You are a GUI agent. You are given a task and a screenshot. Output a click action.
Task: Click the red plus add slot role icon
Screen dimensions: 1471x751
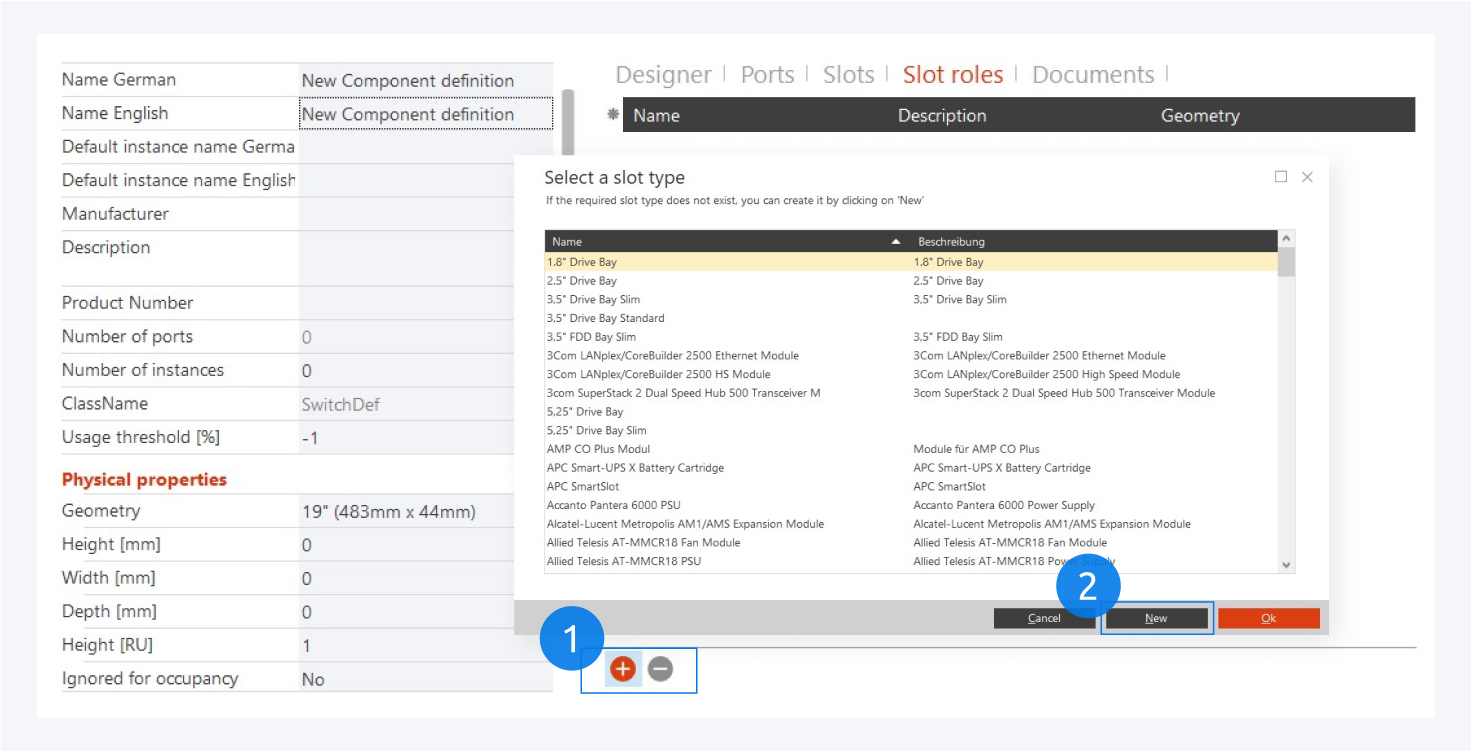tap(623, 669)
